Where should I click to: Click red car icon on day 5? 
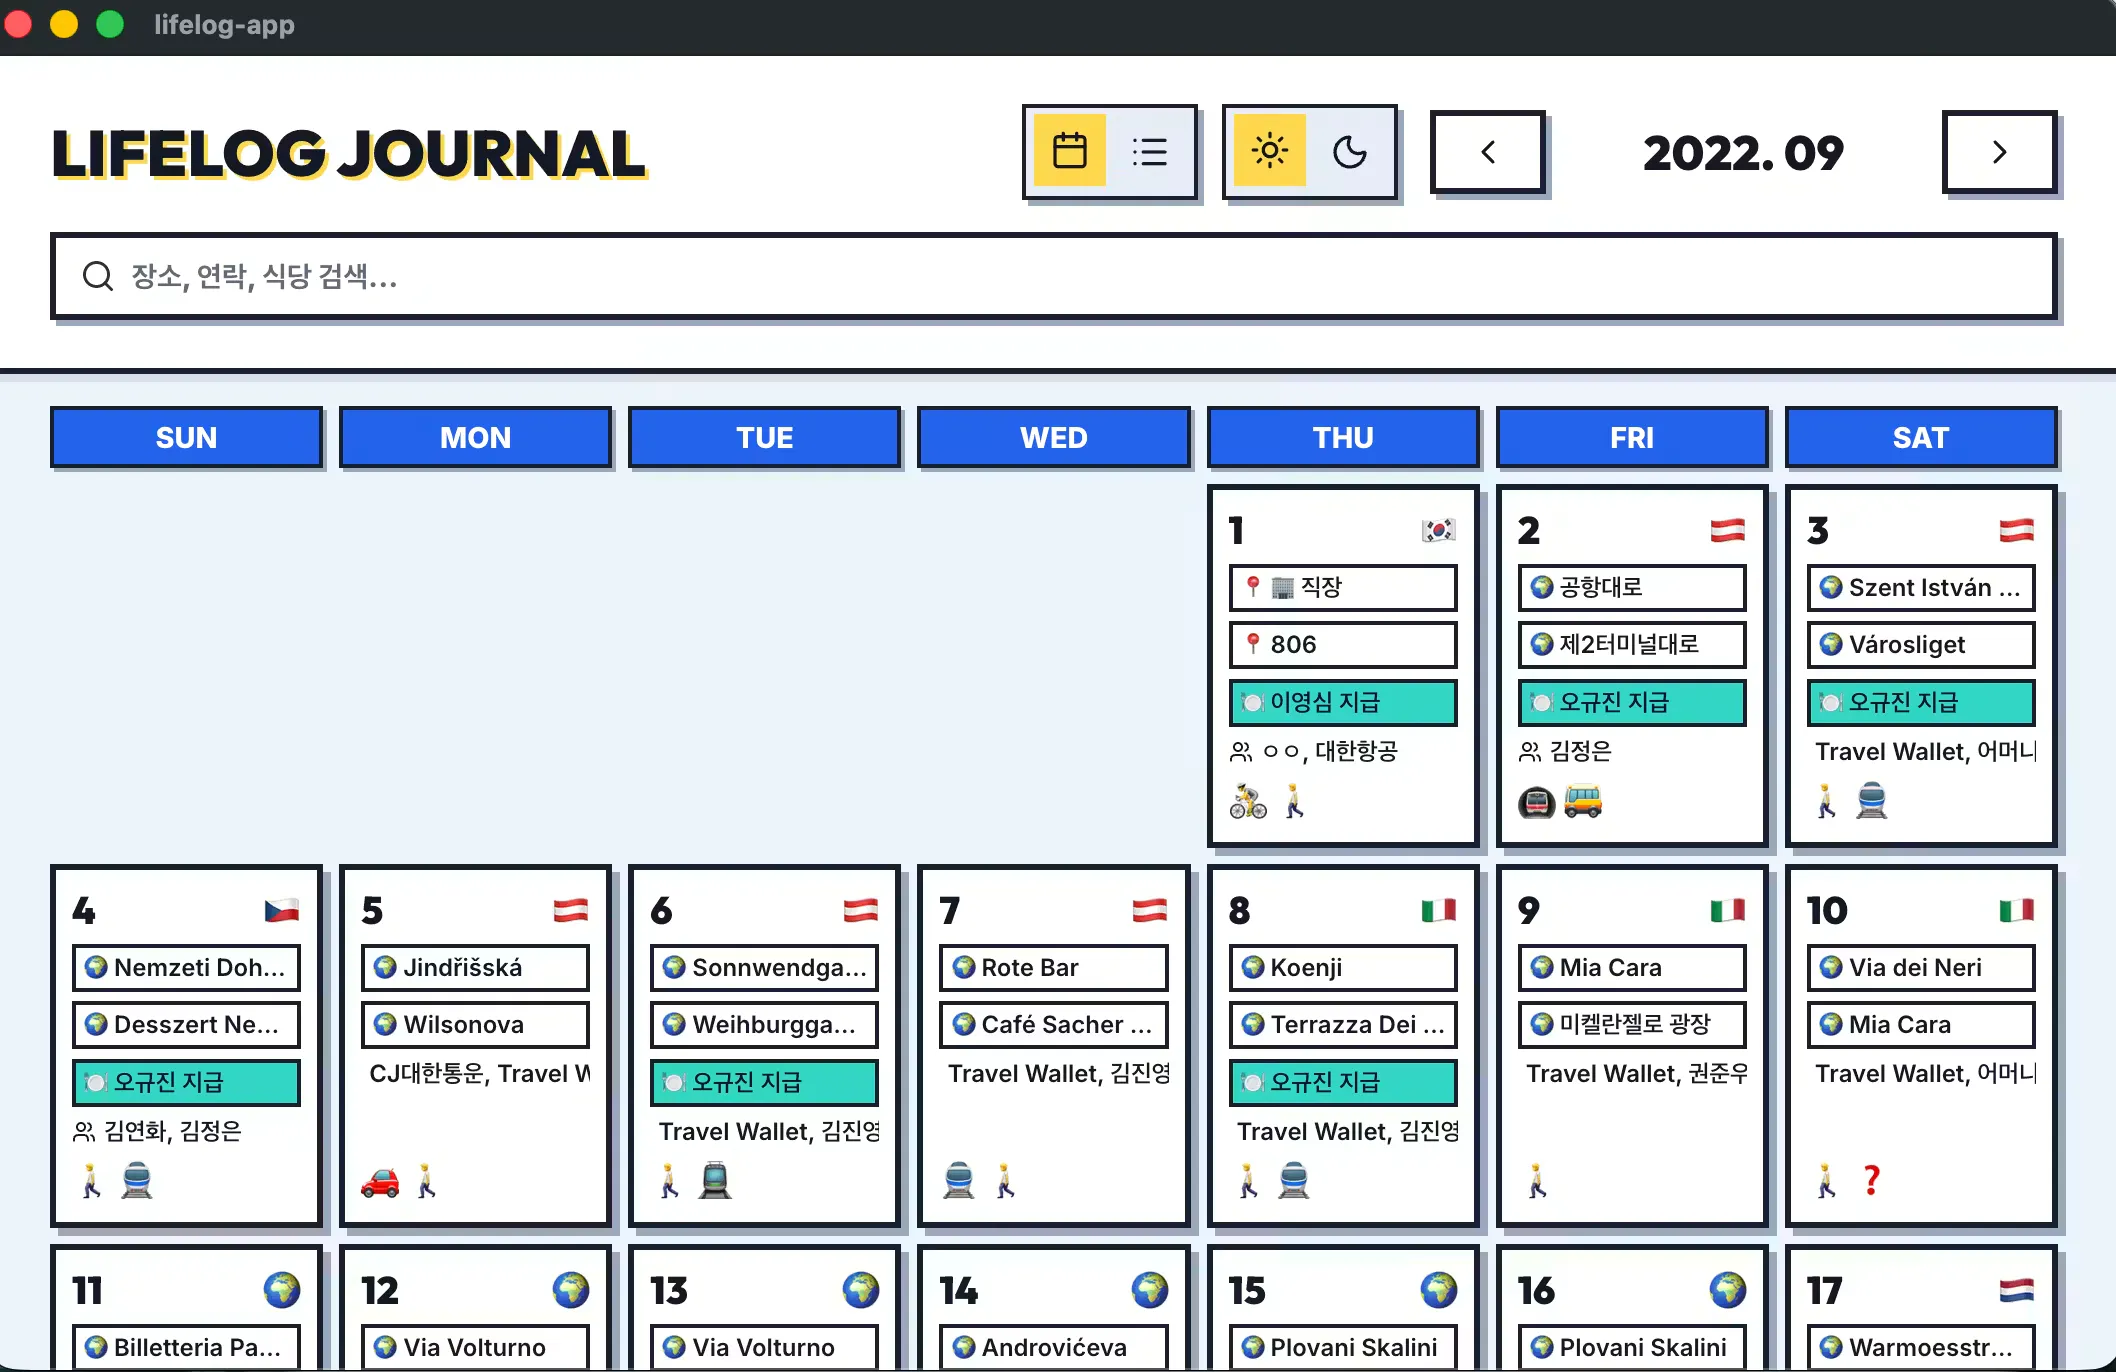click(x=380, y=1181)
